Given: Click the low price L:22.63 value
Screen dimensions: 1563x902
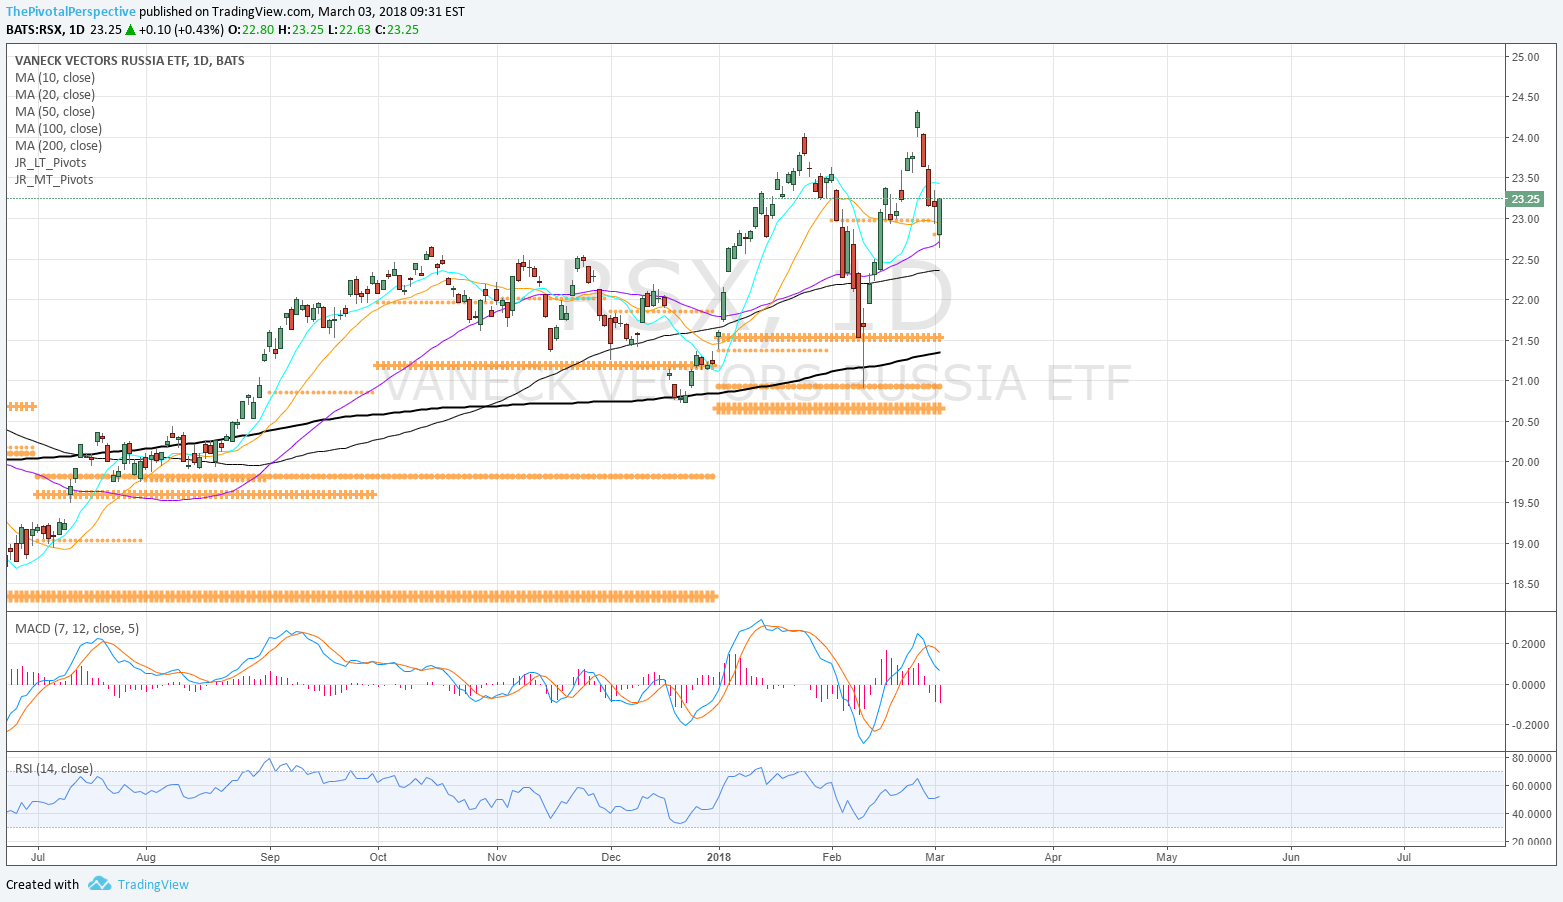Looking at the screenshot, I should [x=349, y=30].
